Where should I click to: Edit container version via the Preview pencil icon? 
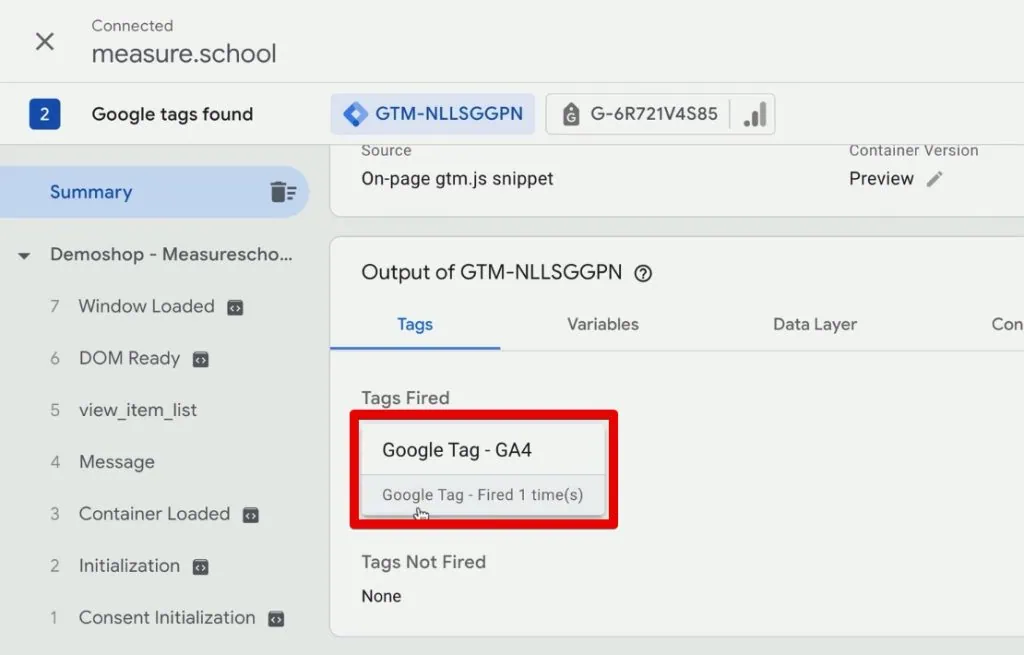pos(935,178)
